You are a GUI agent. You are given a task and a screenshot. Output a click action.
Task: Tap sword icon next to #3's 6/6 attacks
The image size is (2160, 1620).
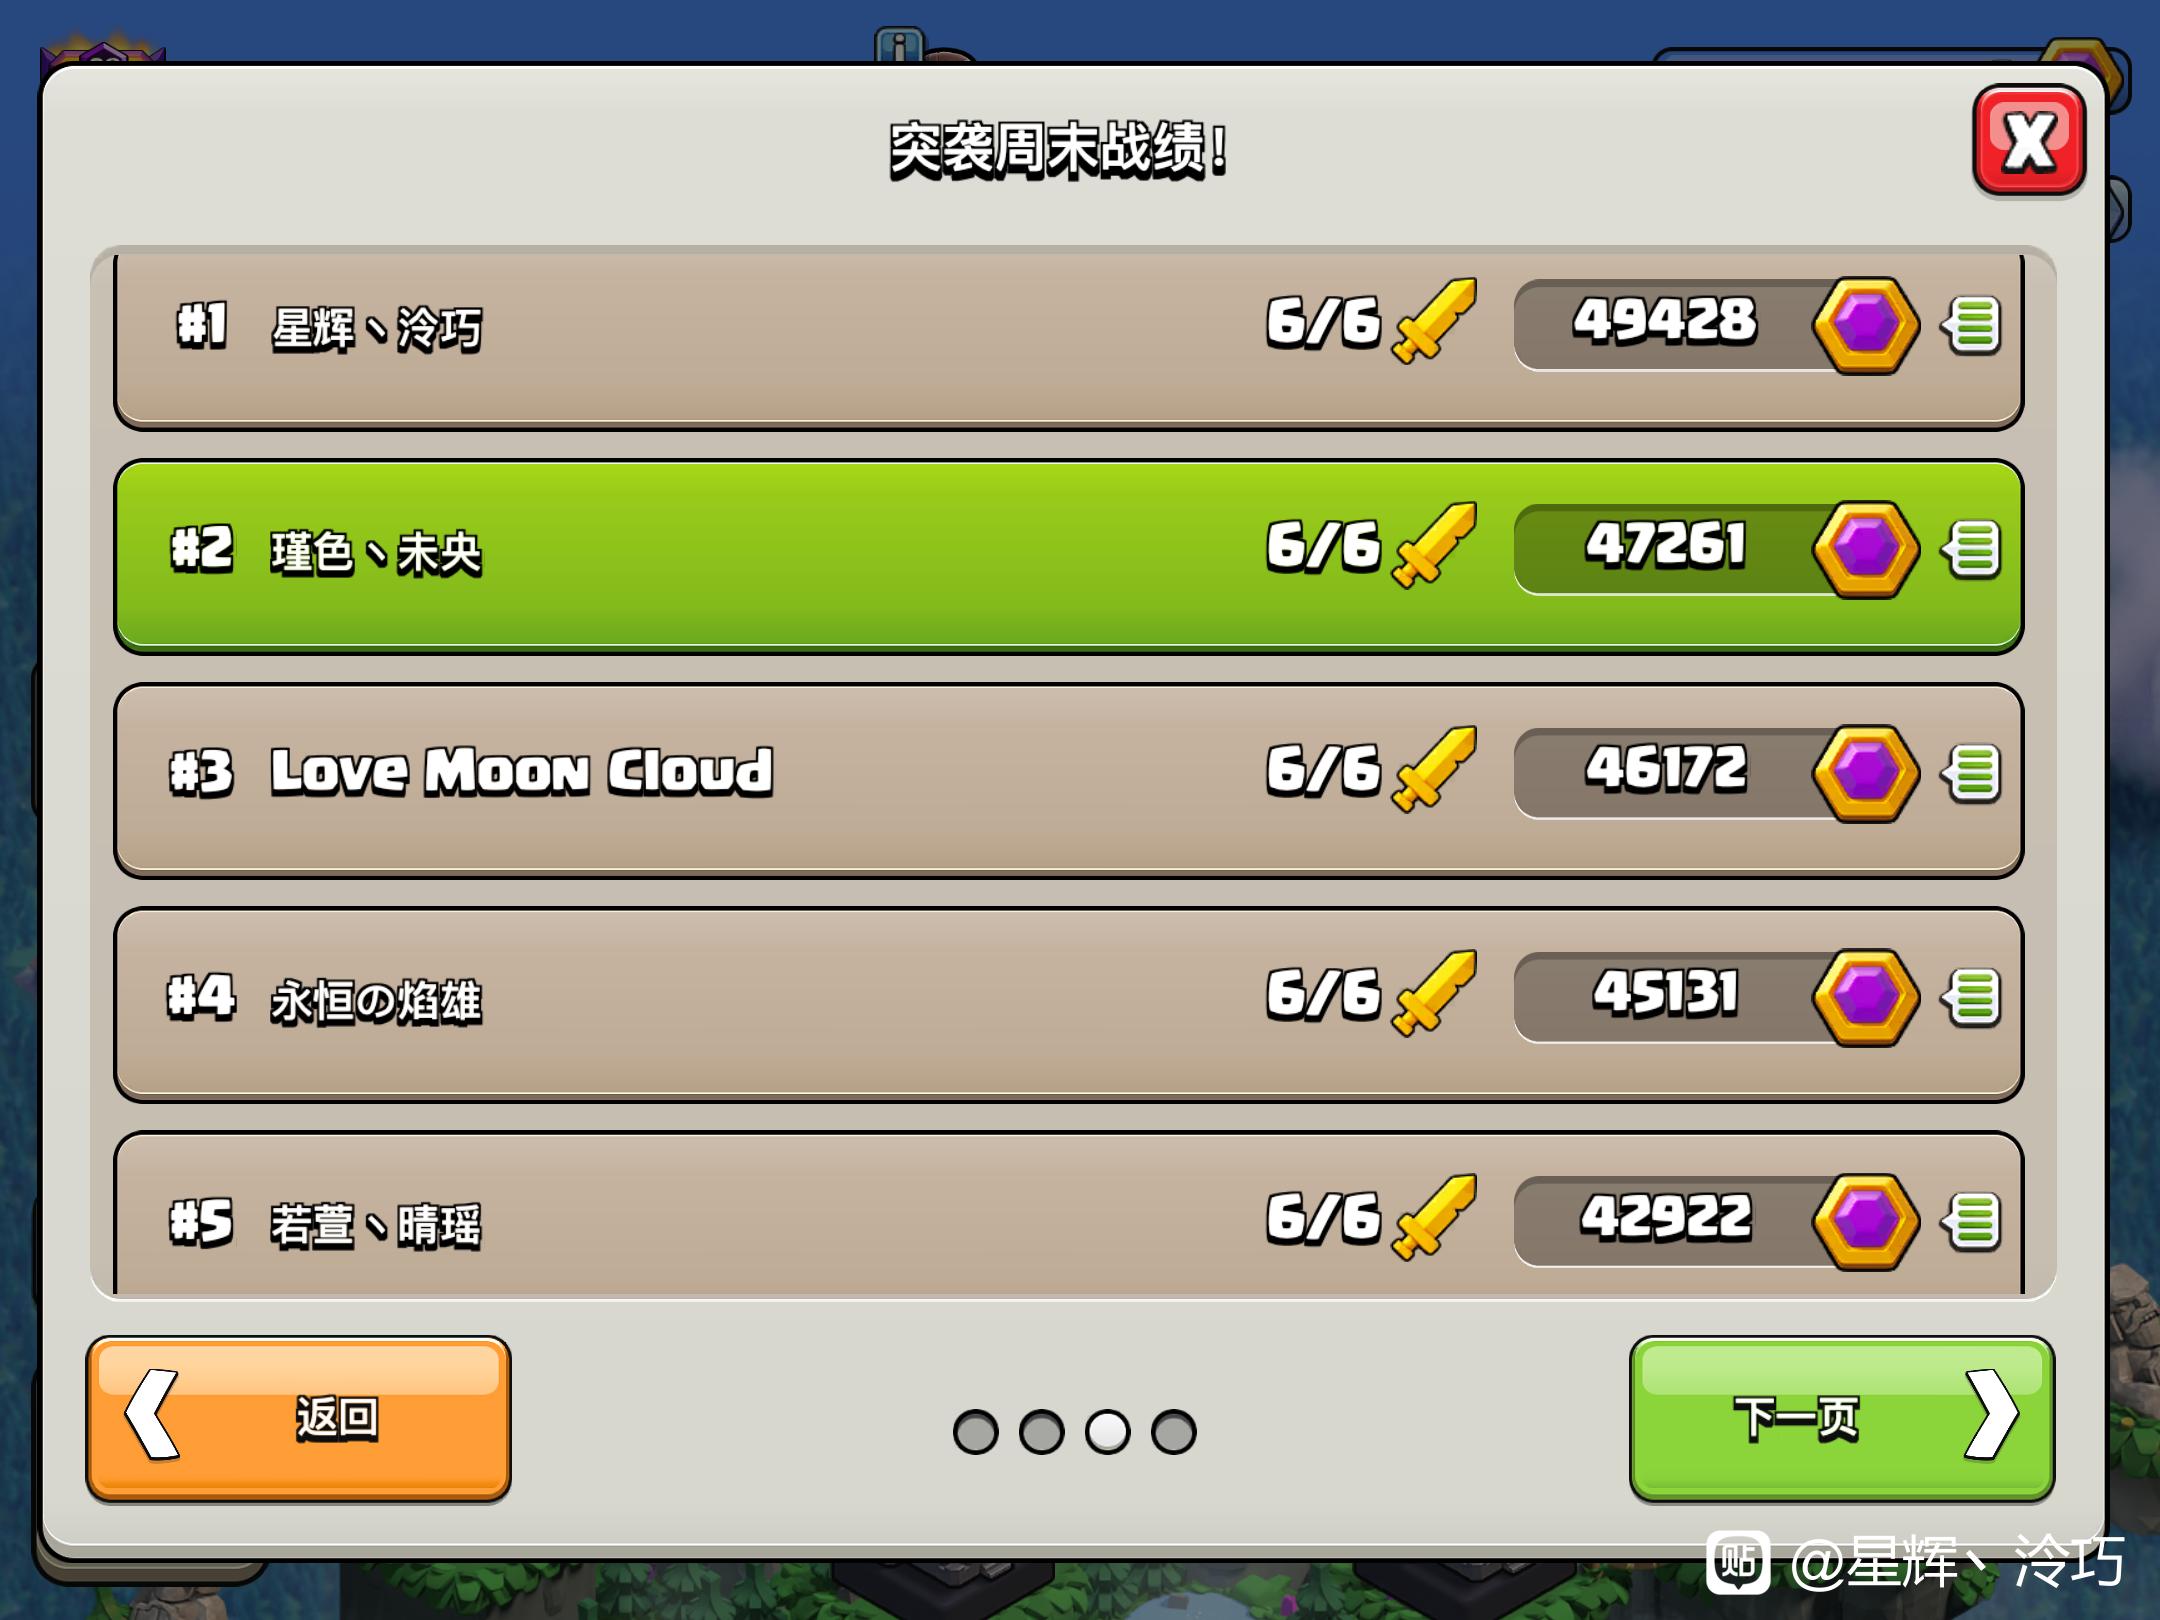(x=1435, y=769)
